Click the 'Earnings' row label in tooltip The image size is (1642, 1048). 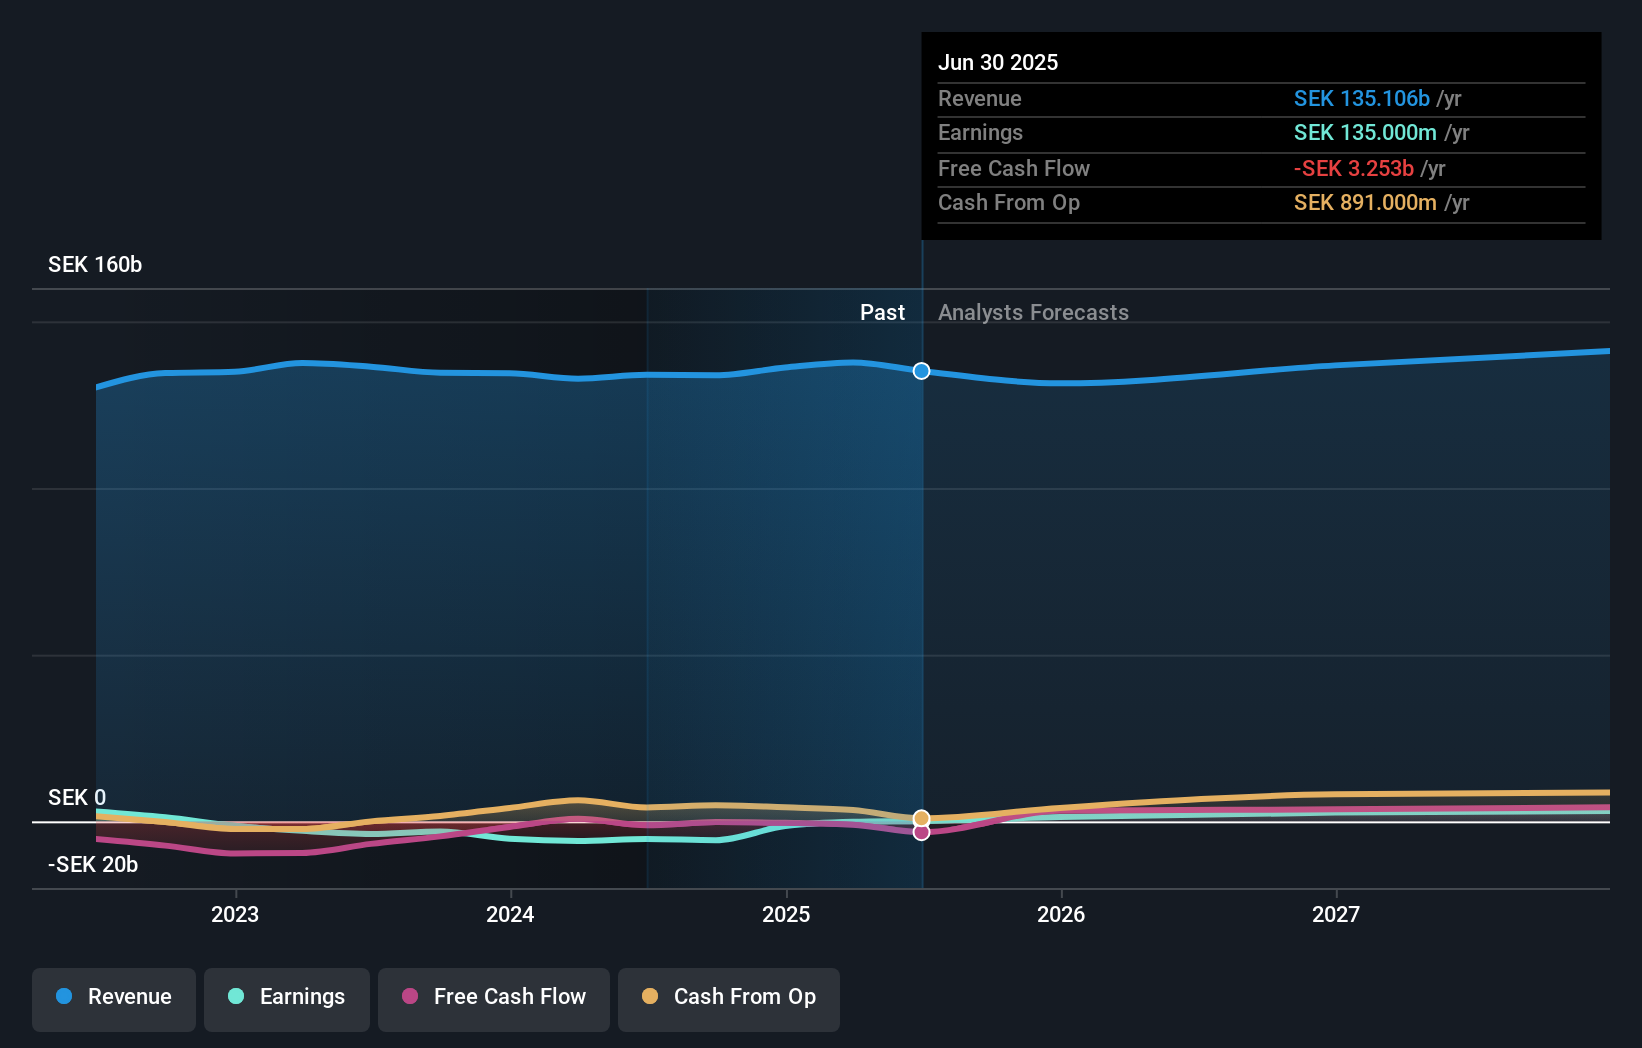pos(980,132)
